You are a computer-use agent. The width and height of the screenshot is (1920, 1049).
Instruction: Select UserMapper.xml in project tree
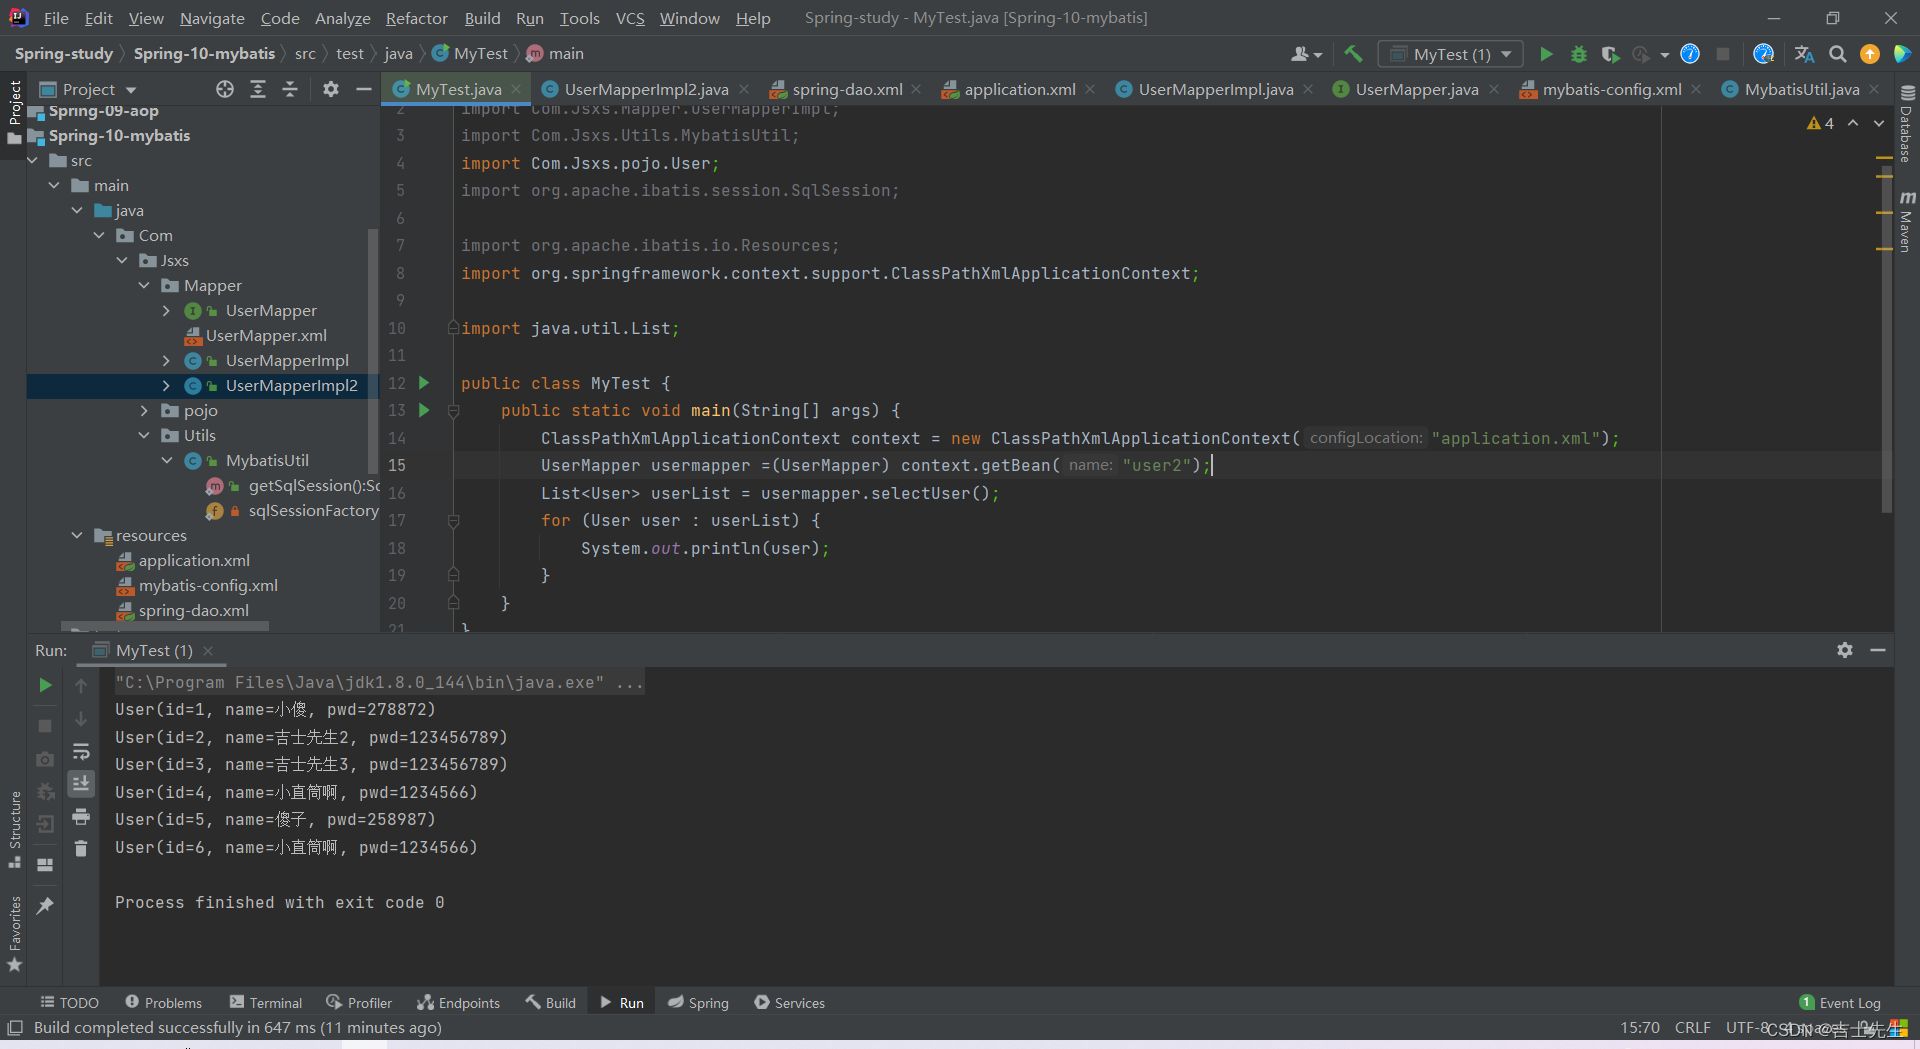266,335
